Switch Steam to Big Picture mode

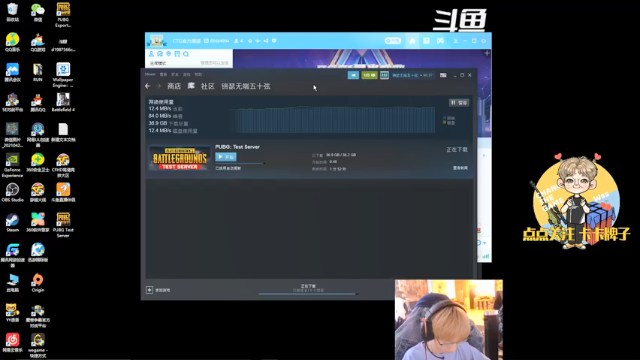443,75
